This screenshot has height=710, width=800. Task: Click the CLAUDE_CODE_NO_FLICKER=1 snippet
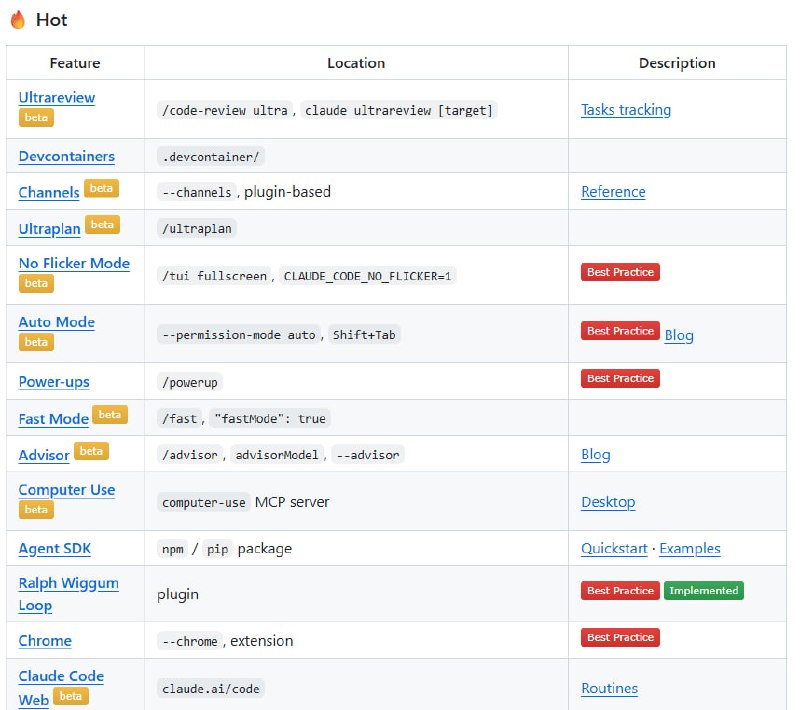pos(367,276)
